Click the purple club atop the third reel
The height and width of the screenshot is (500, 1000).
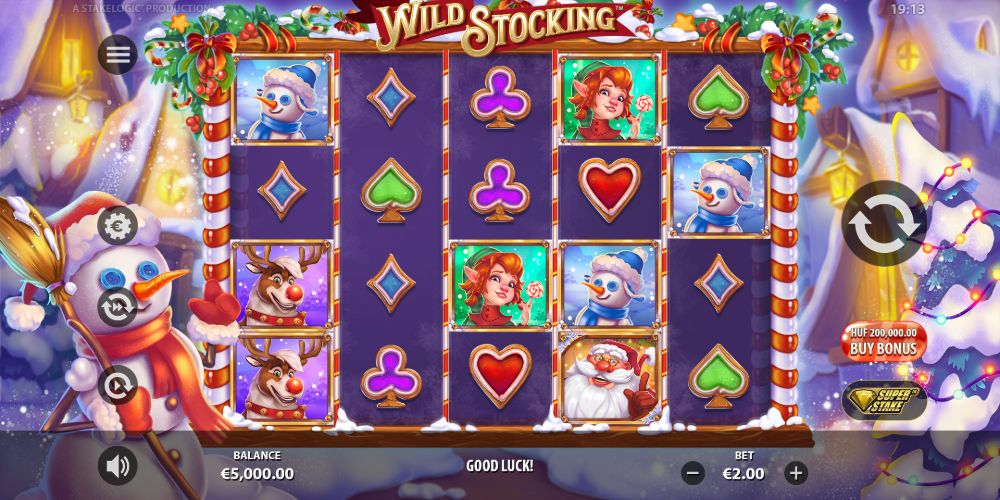click(x=500, y=99)
